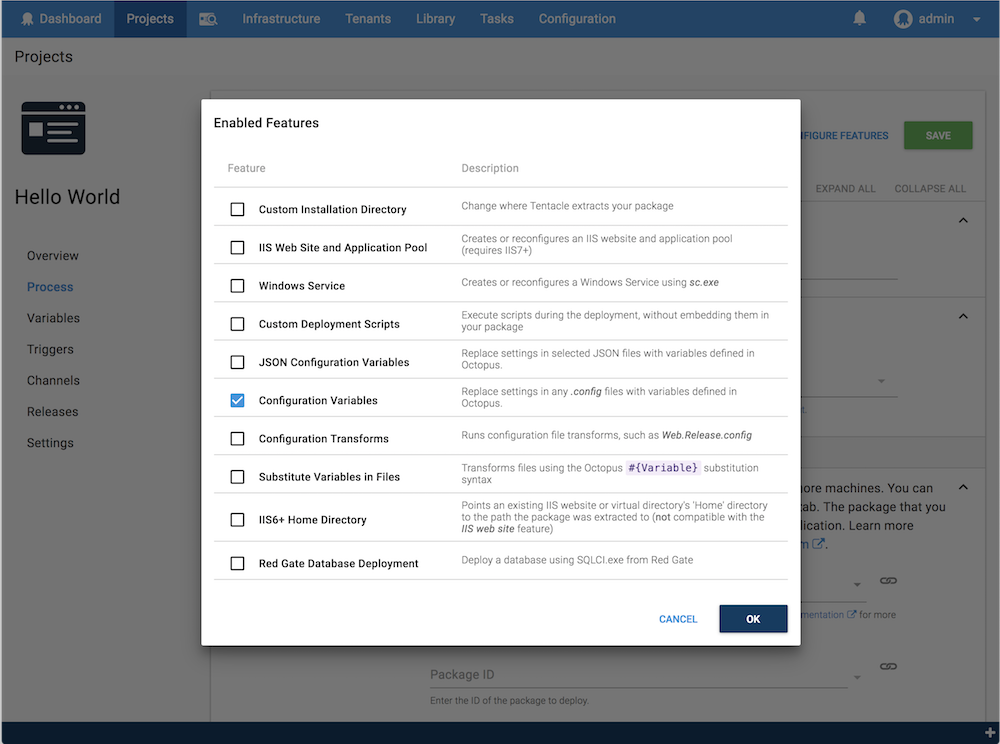Collapse the top section chevron under Collapse All
This screenshot has height=744, width=1000.
coord(963,220)
